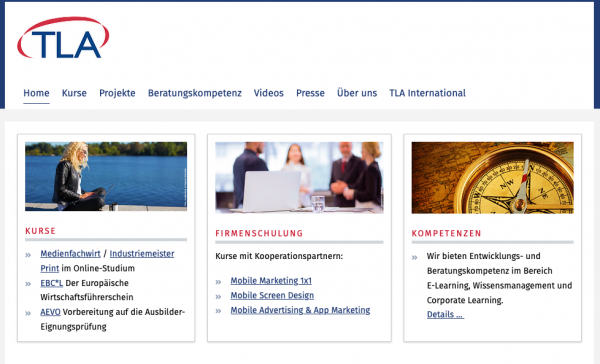Open the Kurse navigation item
Screen dimensions: 600x364
74,93
